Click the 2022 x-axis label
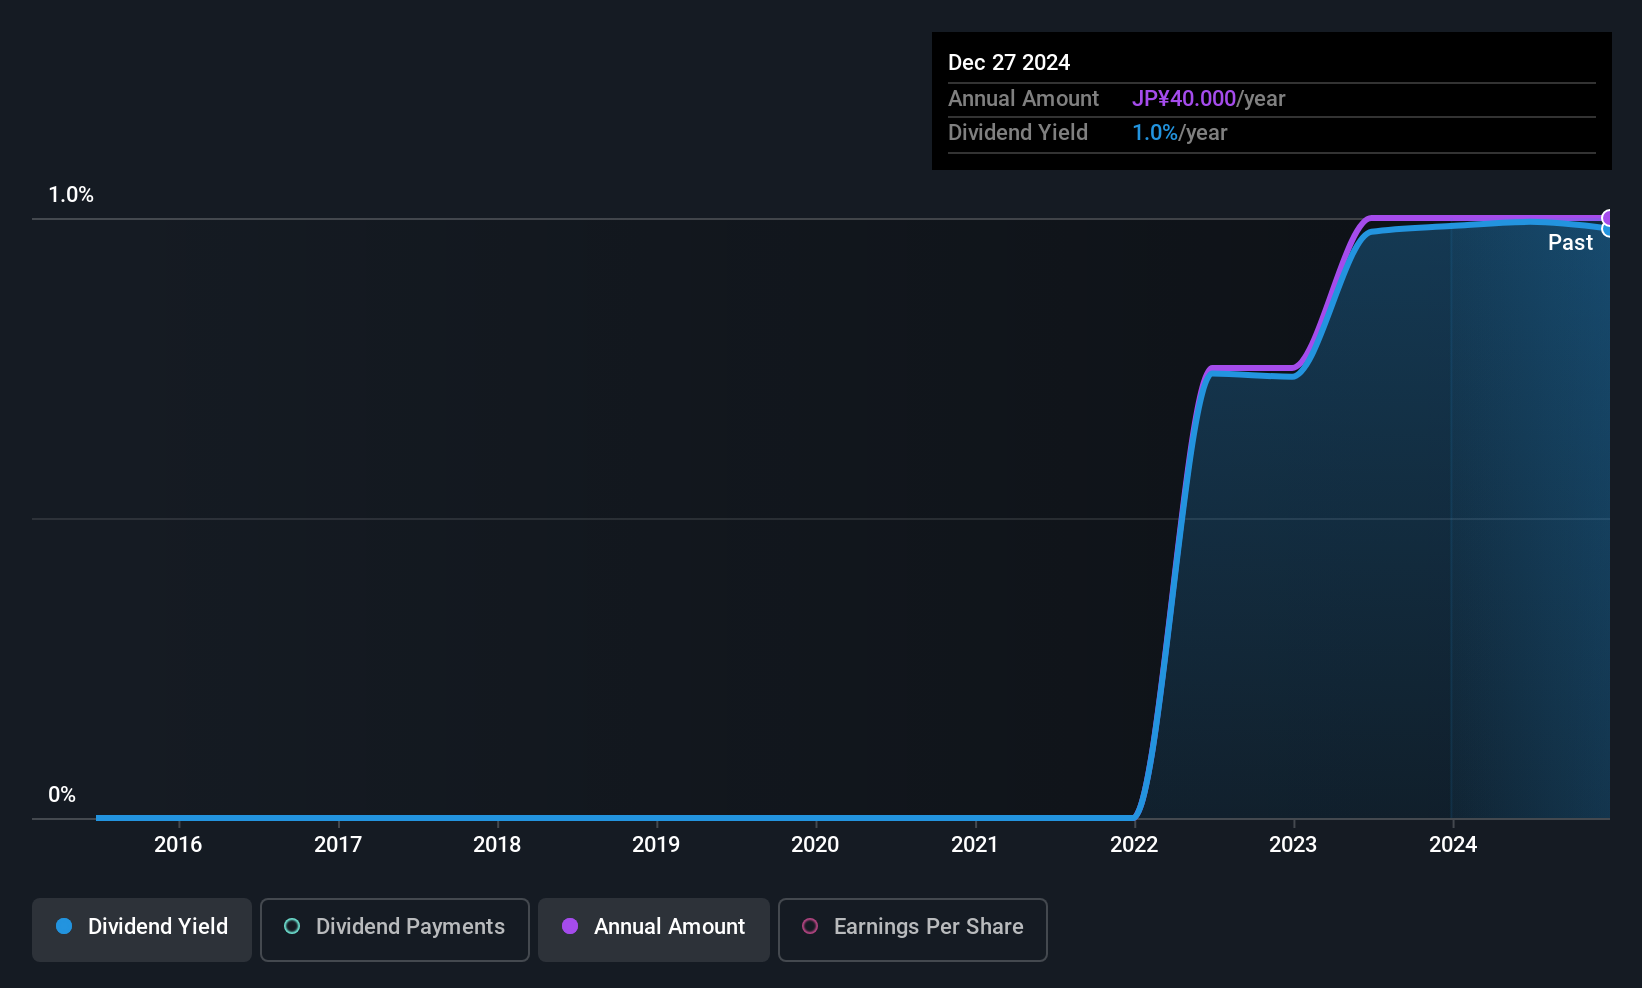 click(1134, 845)
